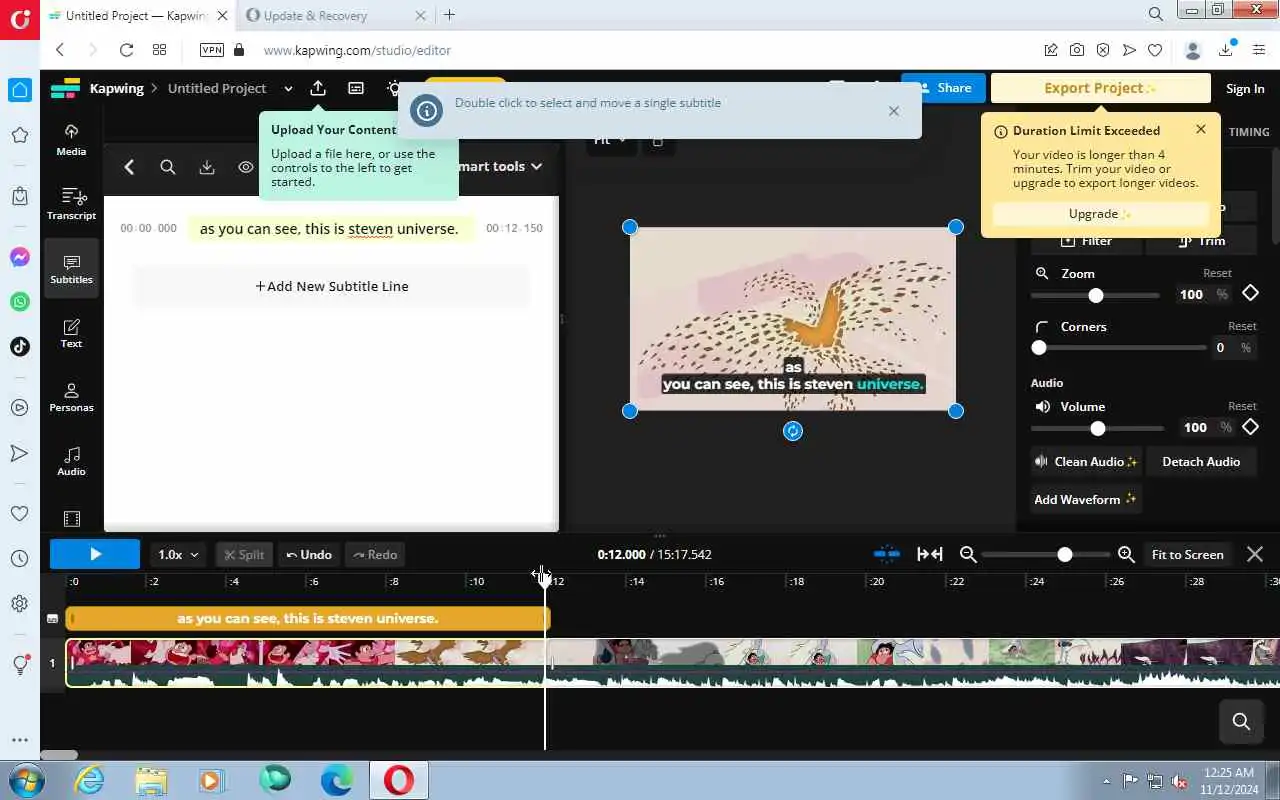This screenshot has height=800, width=1280.
Task: Open project name dropdown arrow
Action: click(288, 89)
